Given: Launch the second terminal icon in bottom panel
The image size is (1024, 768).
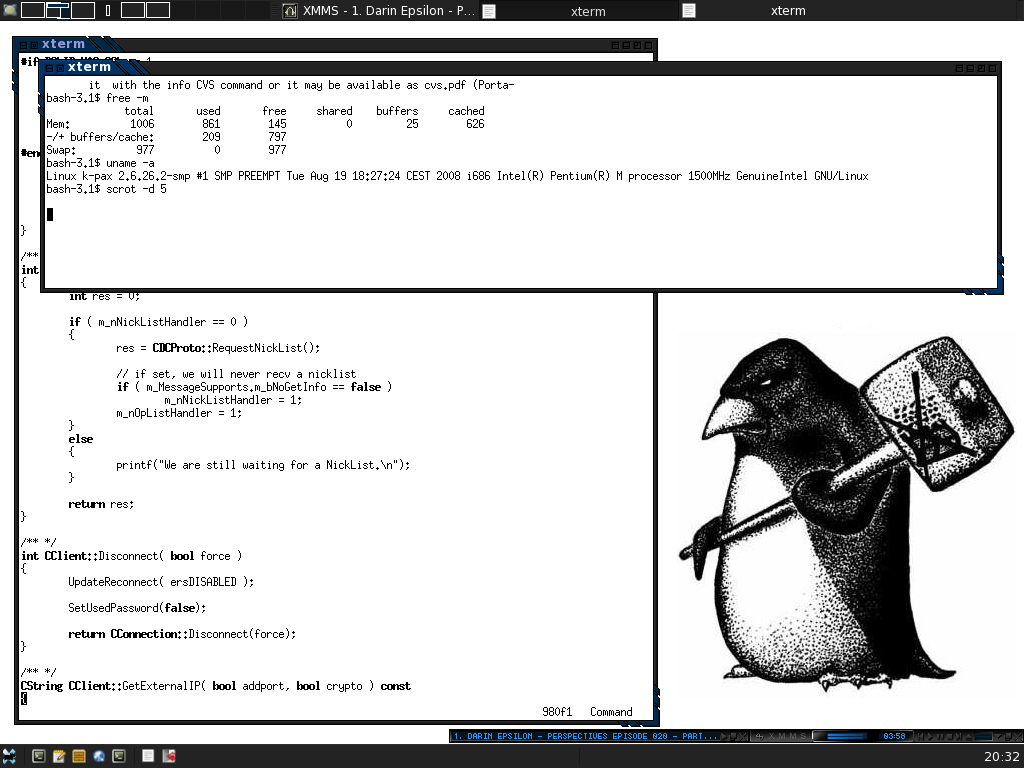Looking at the screenshot, I should click(119, 756).
